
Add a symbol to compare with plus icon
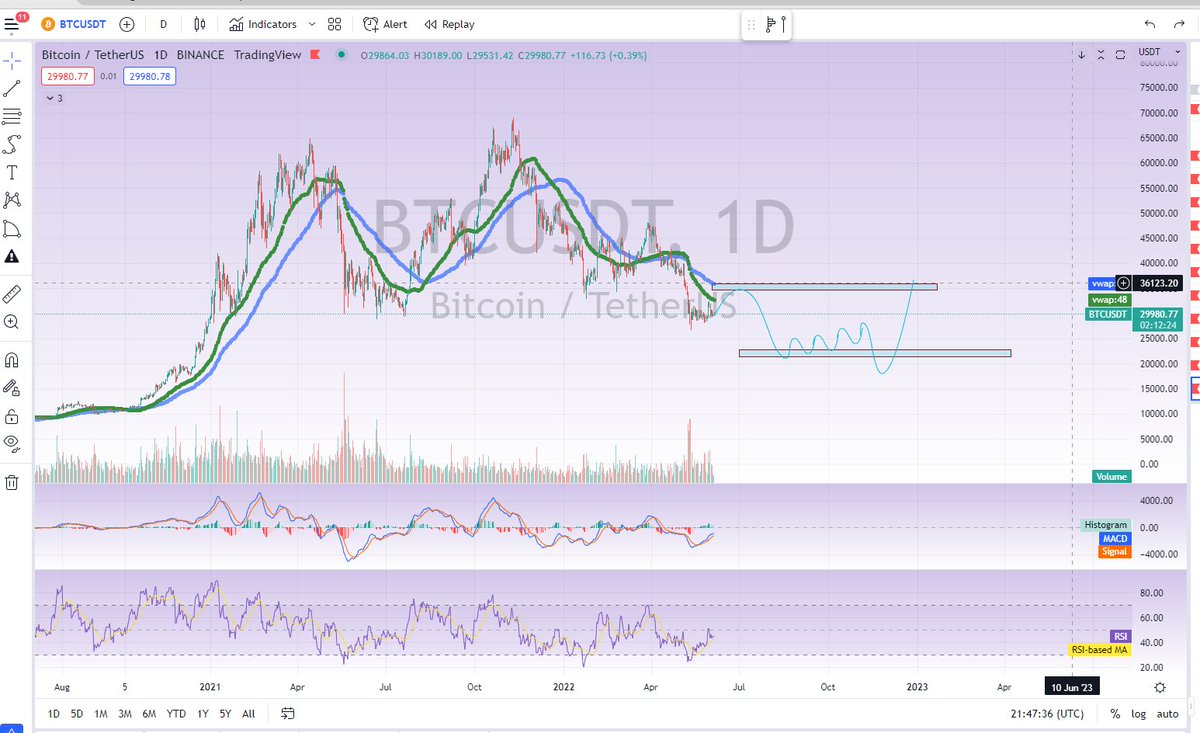point(127,24)
